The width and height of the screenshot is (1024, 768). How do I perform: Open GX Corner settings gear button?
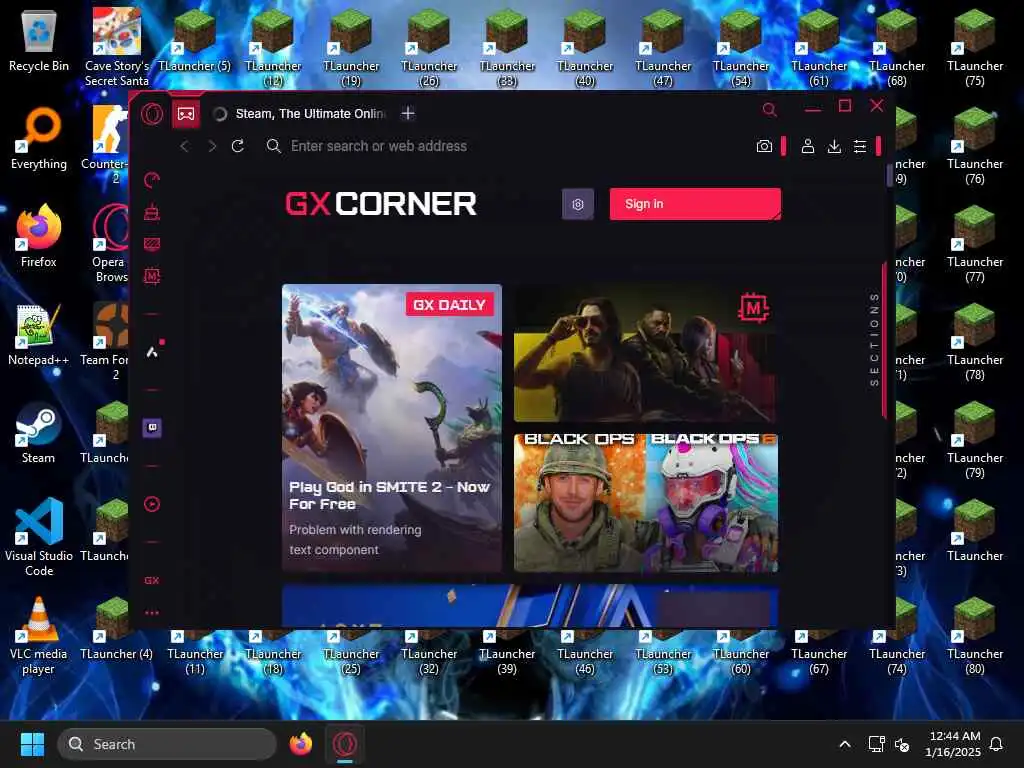pyautogui.click(x=578, y=204)
